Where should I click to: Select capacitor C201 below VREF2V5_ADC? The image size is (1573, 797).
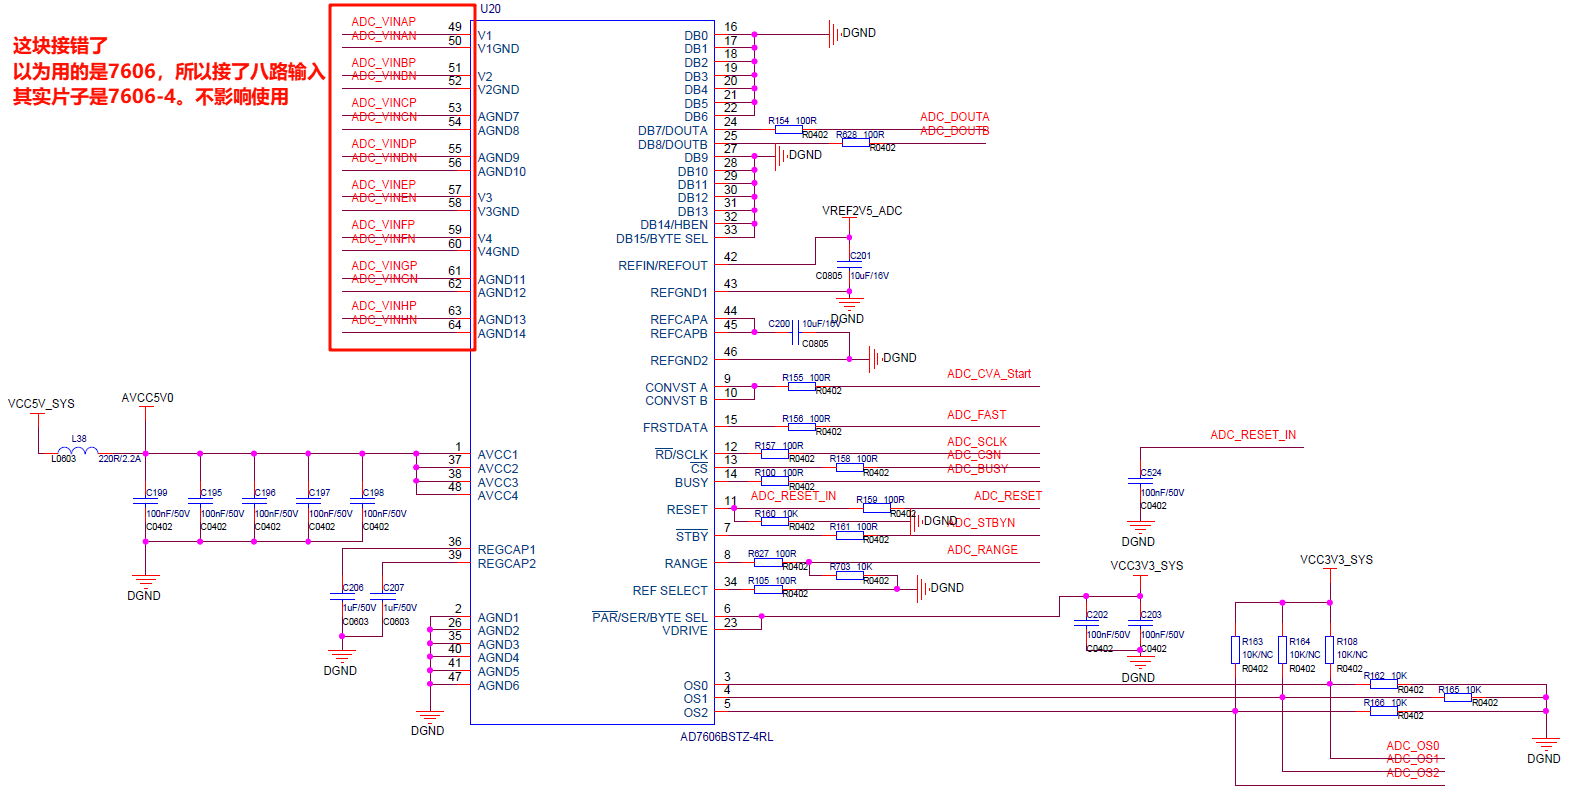[x=850, y=265]
